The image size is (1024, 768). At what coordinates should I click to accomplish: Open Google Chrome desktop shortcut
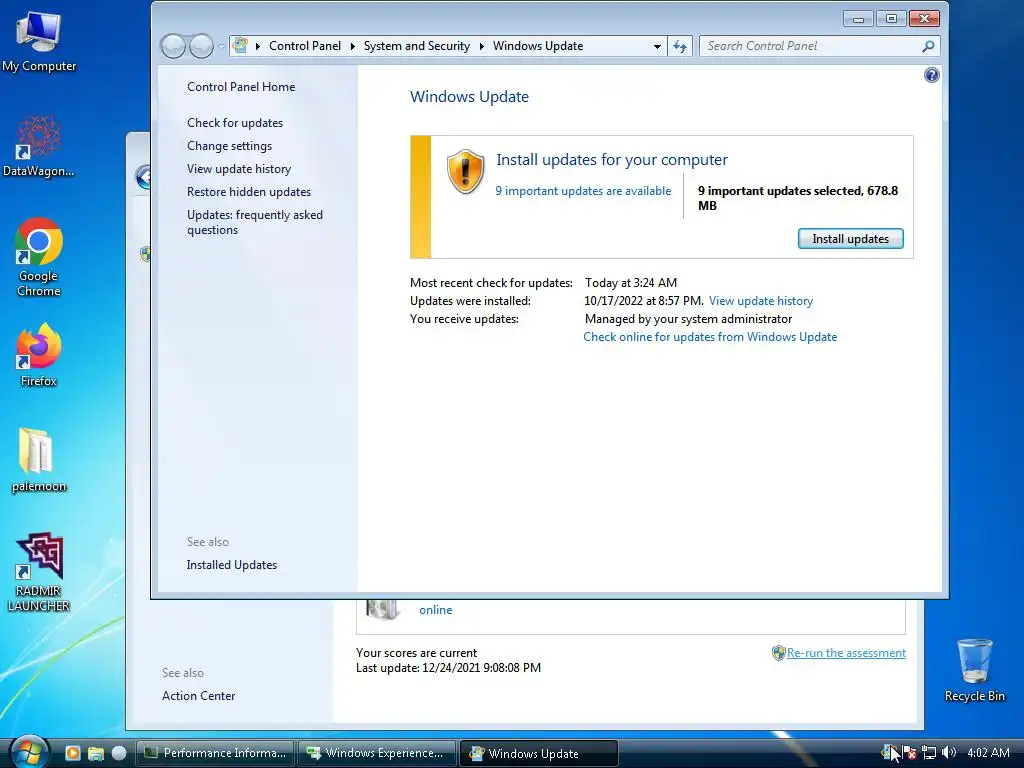pos(39,257)
